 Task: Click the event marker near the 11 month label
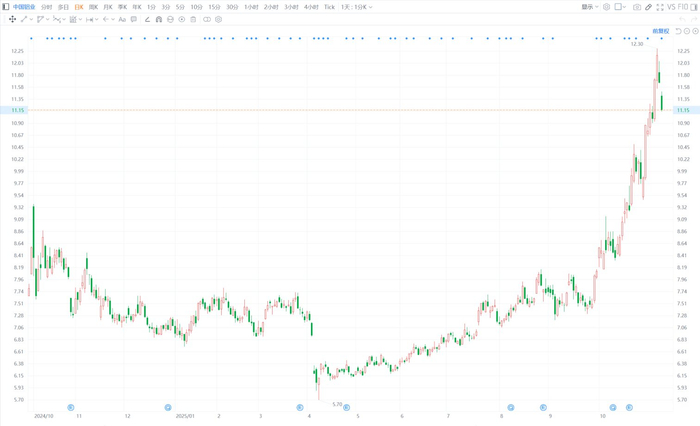[x=71, y=407]
